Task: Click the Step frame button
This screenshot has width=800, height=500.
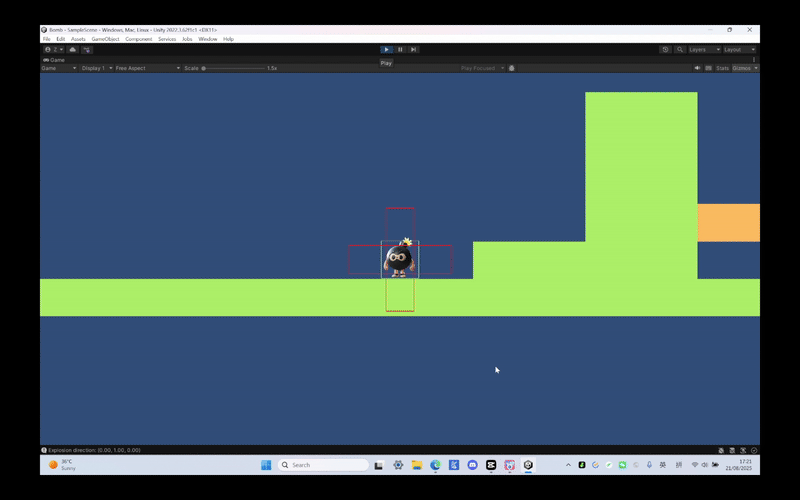Action: tap(413, 49)
